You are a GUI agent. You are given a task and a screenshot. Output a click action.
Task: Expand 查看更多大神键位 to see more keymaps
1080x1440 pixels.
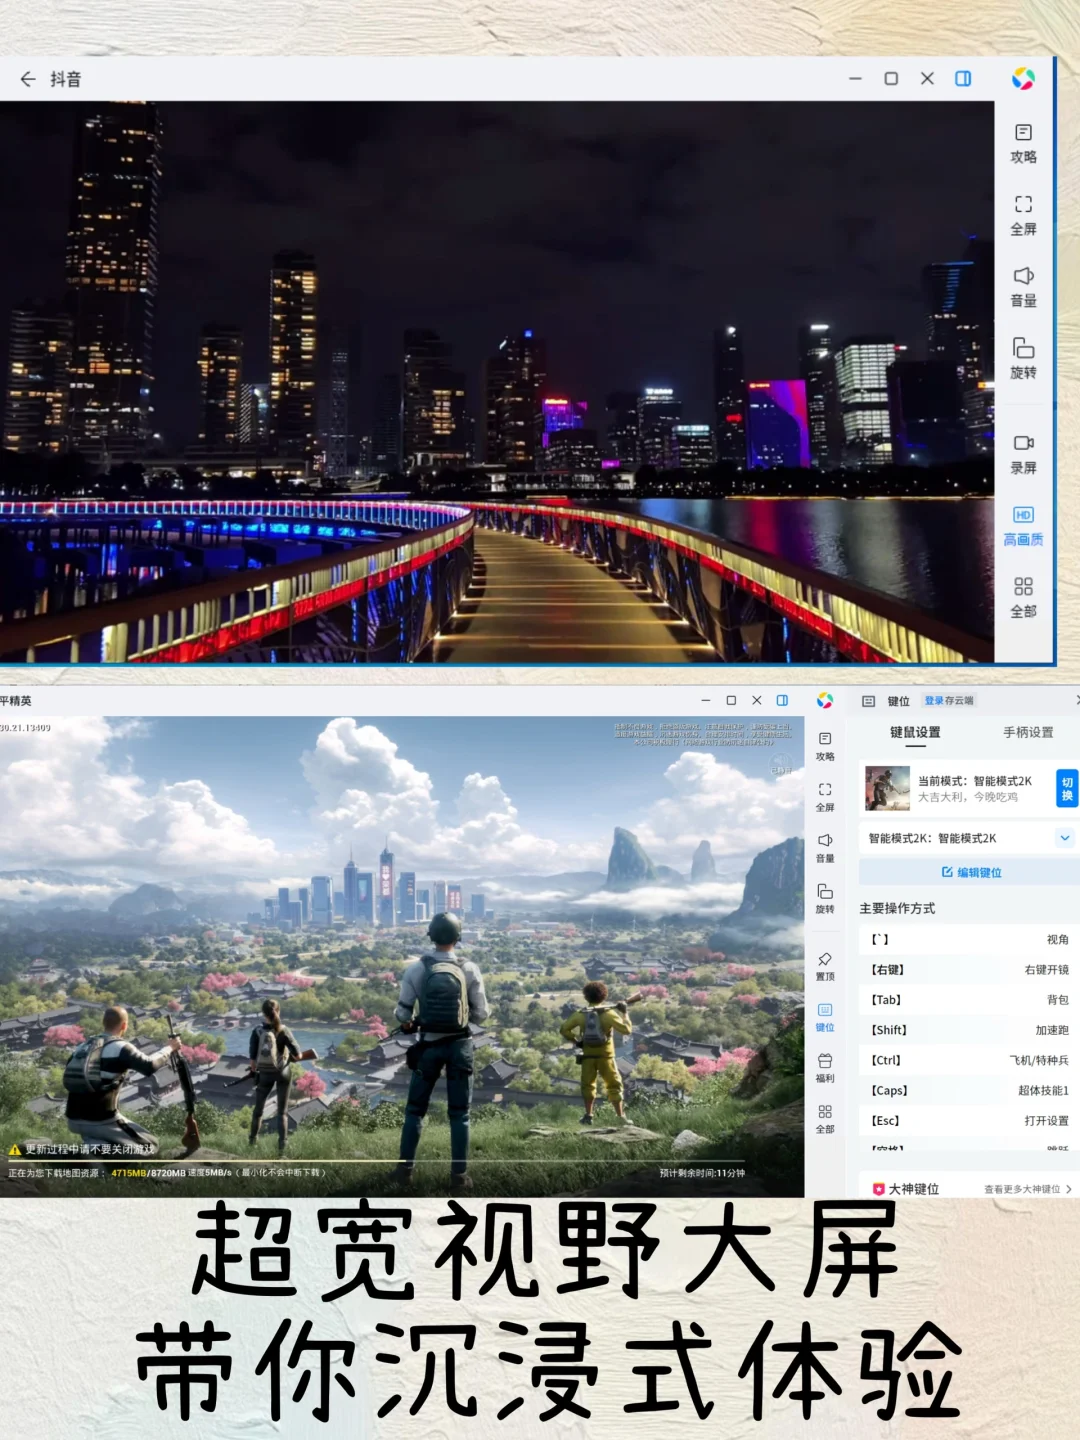1022,1189
